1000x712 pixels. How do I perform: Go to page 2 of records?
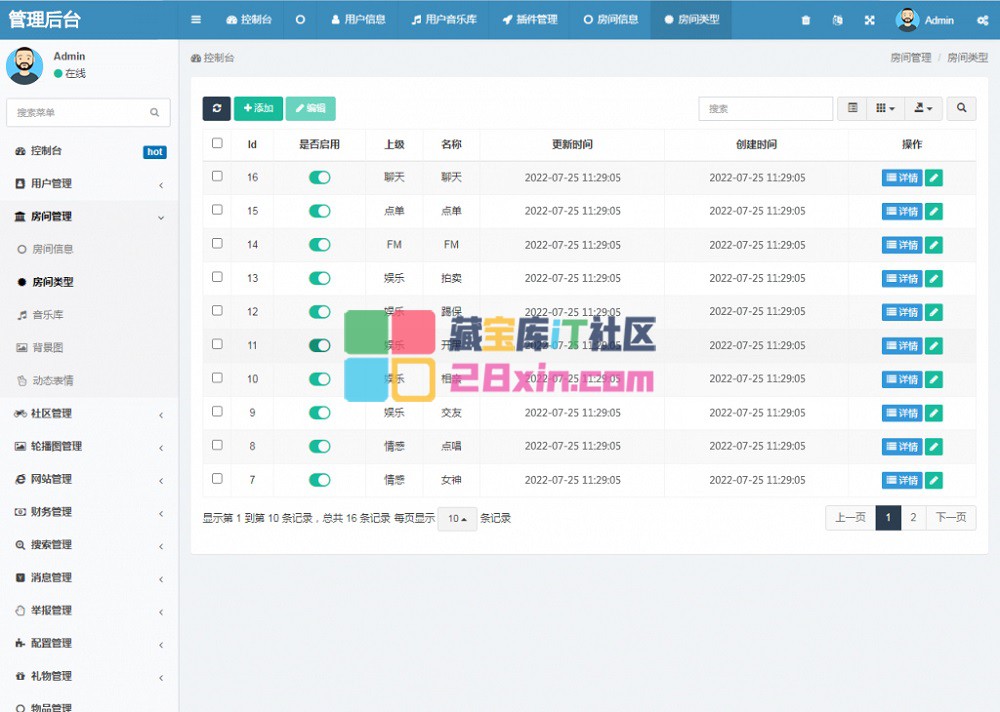coord(913,517)
